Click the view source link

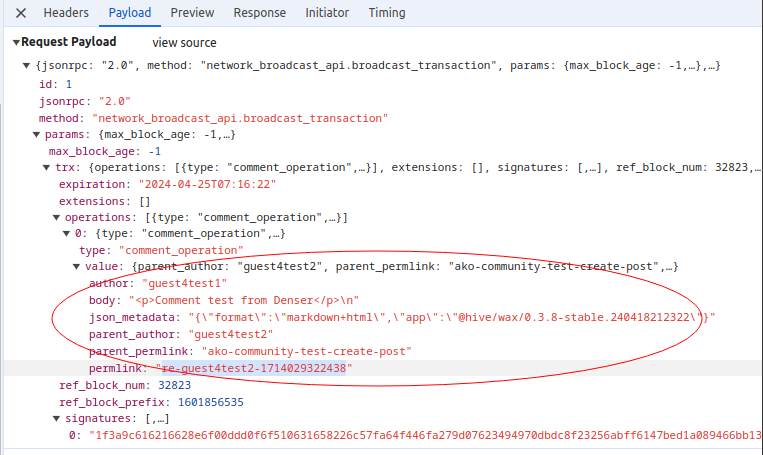184,43
